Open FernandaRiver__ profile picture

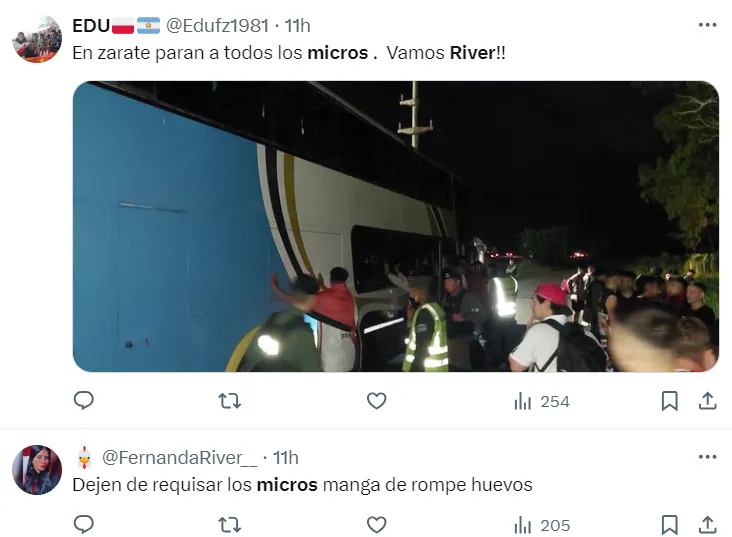click(x=37, y=470)
